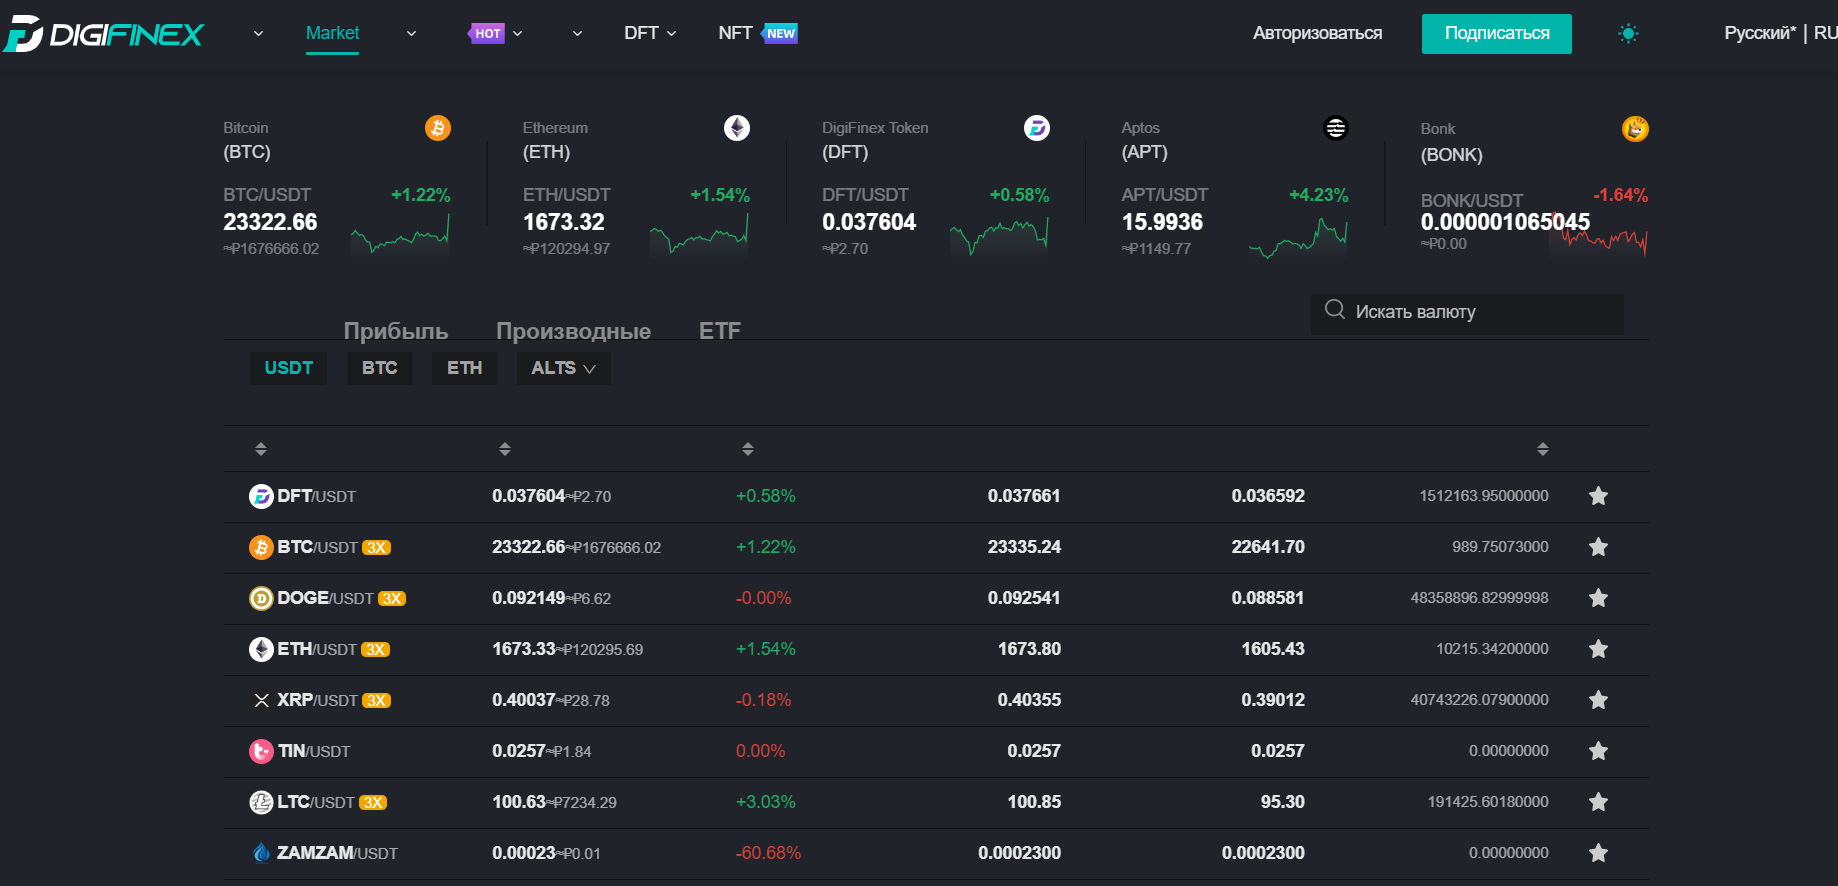The width and height of the screenshot is (1838, 886).
Task: Select the ETH market filter
Action: 465,368
